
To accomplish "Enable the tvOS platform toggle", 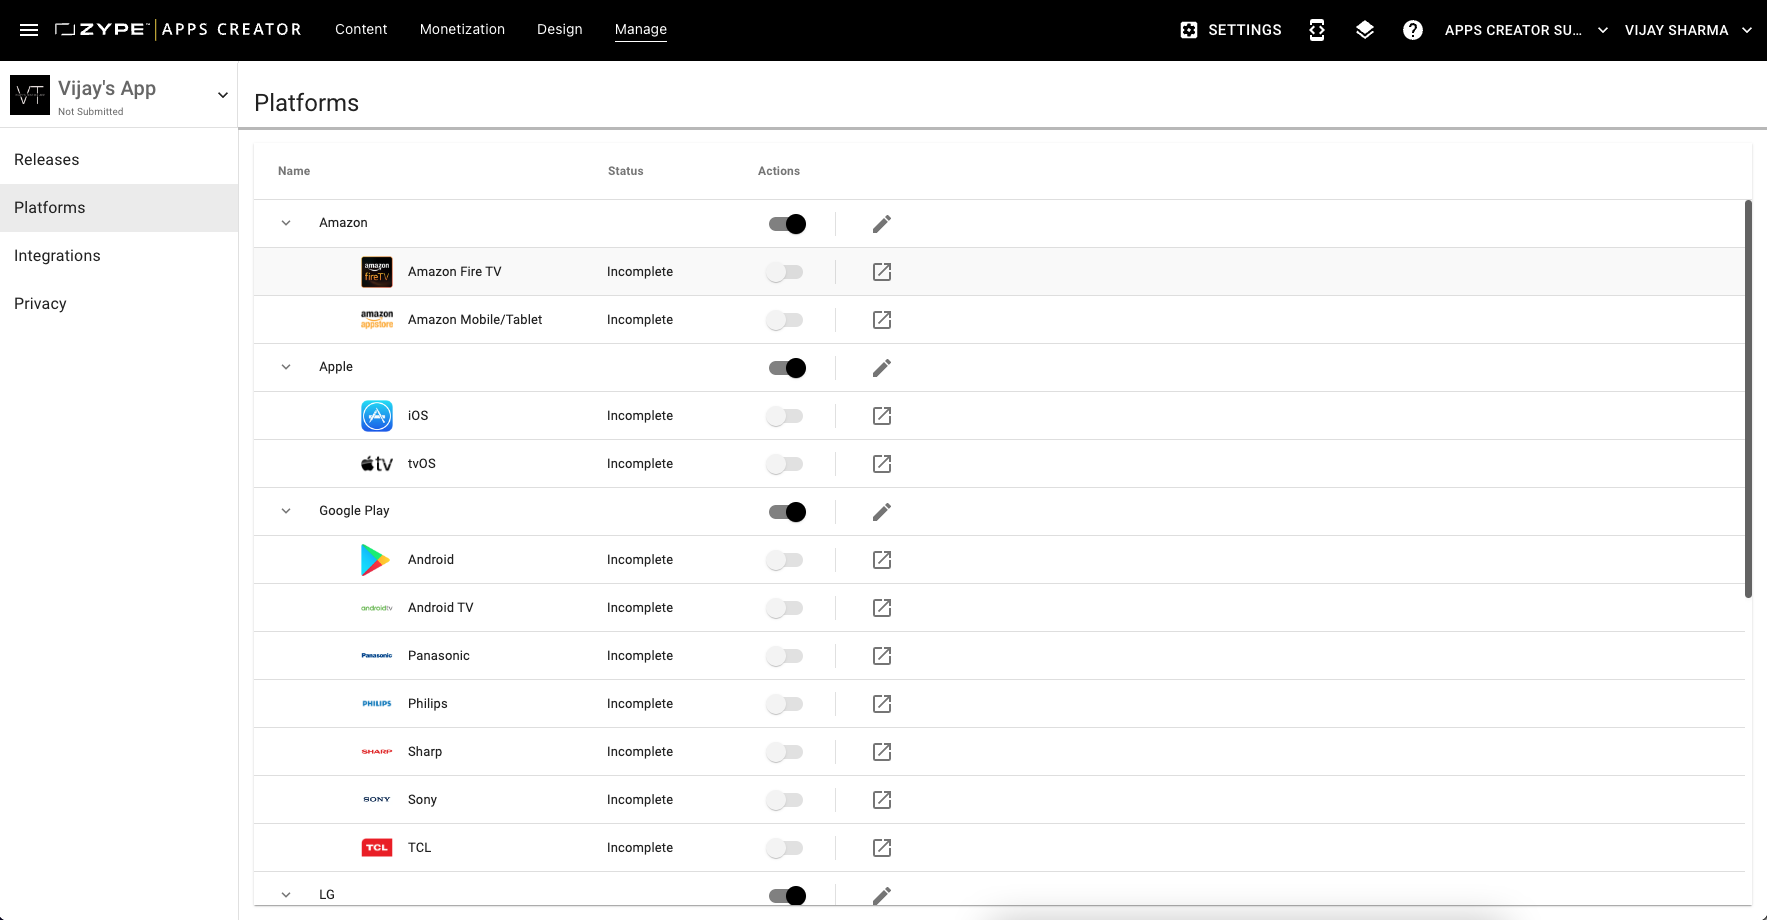I will pos(785,464).
